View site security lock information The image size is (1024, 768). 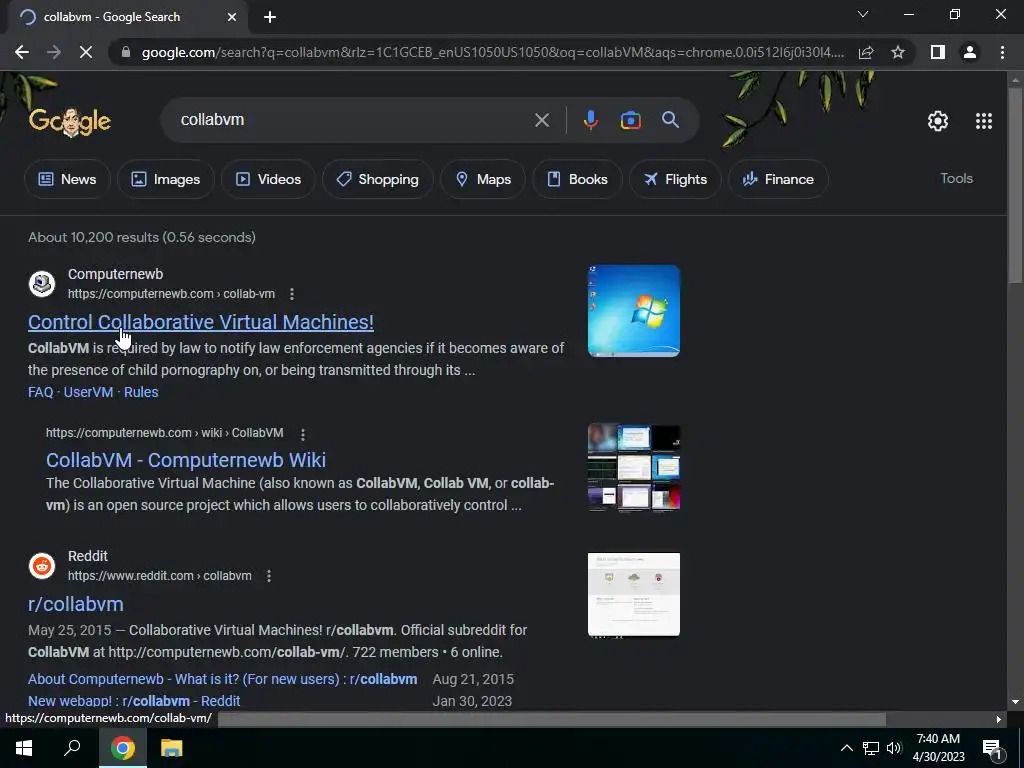coord(125,52)
